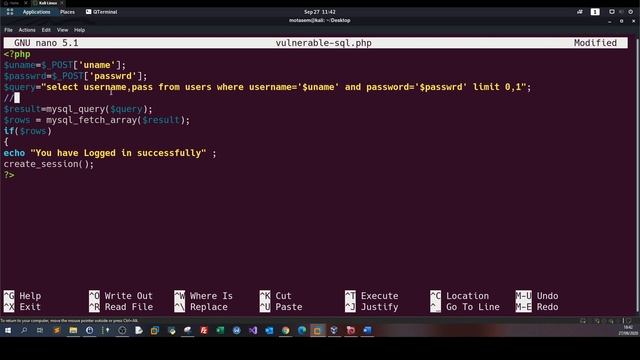Click the $passwrd=$_POST line

[76, 76]
